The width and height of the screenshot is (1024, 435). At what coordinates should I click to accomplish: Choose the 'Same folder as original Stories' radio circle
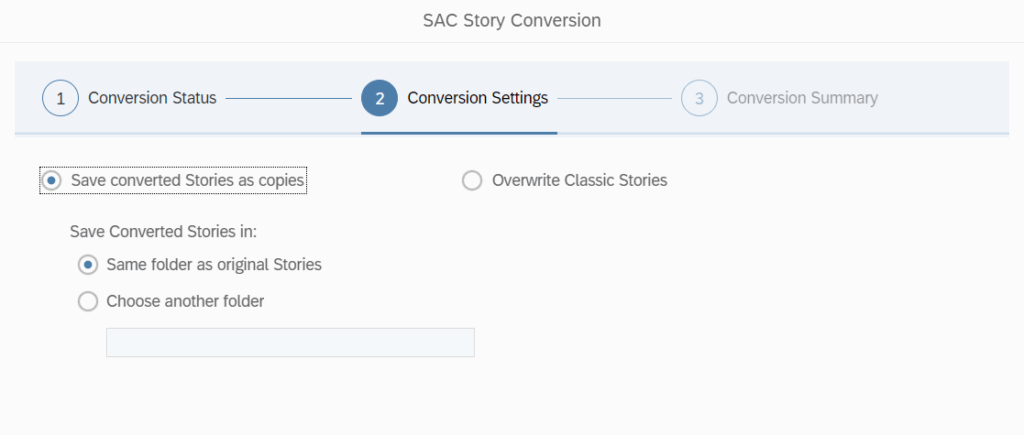[88, 265]
